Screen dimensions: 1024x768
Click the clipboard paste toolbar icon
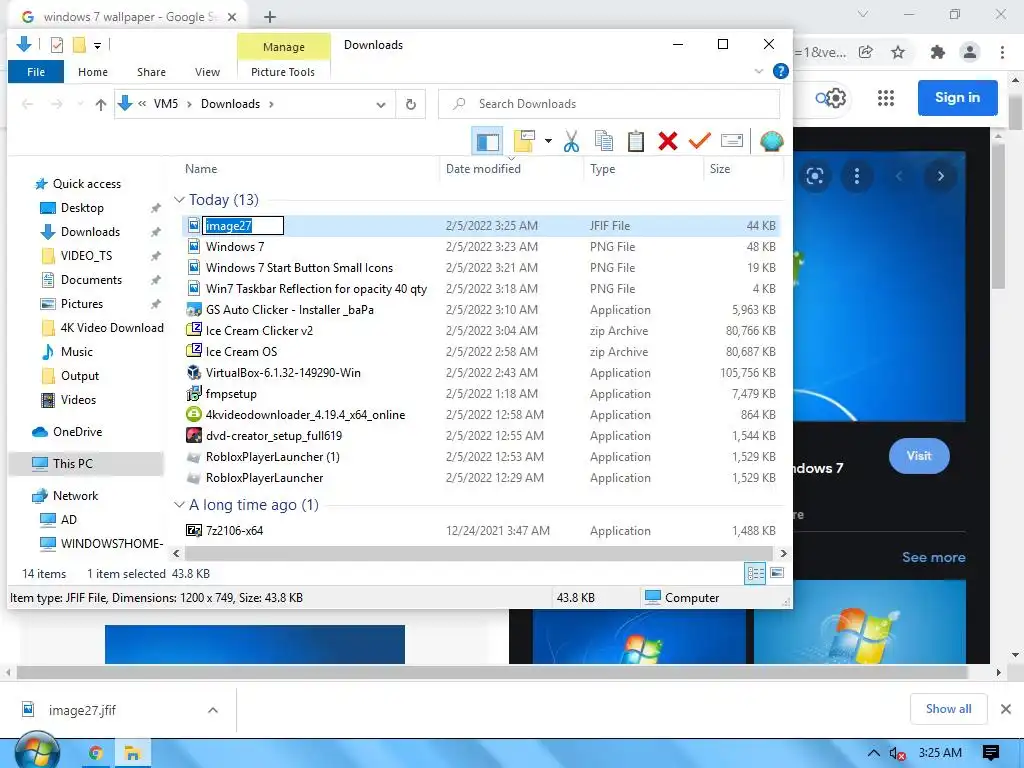635,141
